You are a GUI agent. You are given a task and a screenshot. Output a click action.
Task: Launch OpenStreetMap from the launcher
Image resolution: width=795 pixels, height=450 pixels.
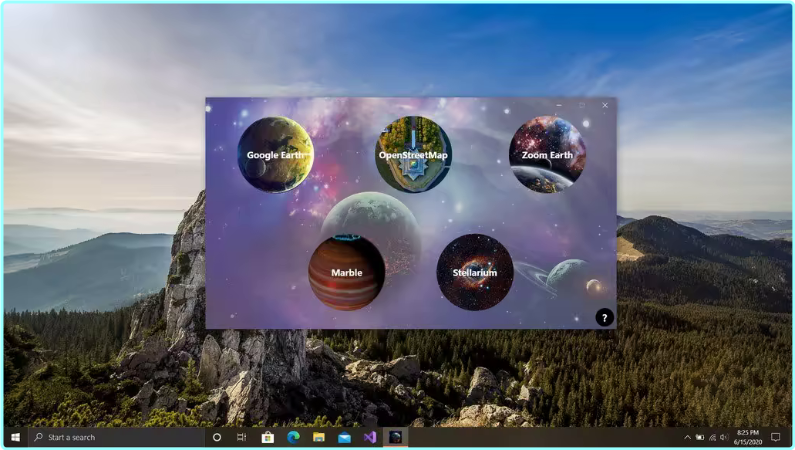[x=413, y=155]
